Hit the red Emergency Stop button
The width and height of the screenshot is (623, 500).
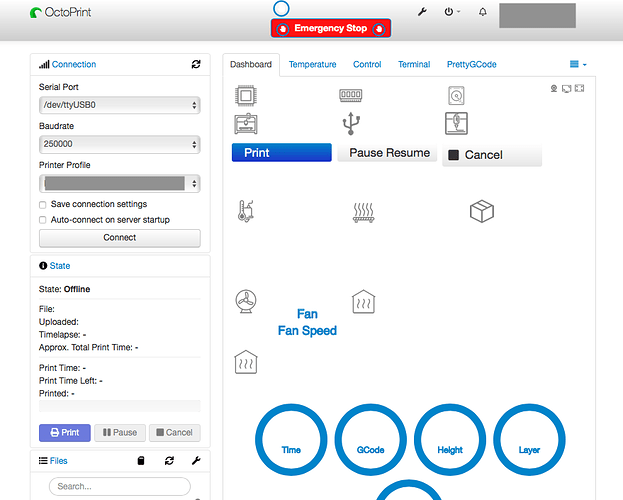pos(331,28)
